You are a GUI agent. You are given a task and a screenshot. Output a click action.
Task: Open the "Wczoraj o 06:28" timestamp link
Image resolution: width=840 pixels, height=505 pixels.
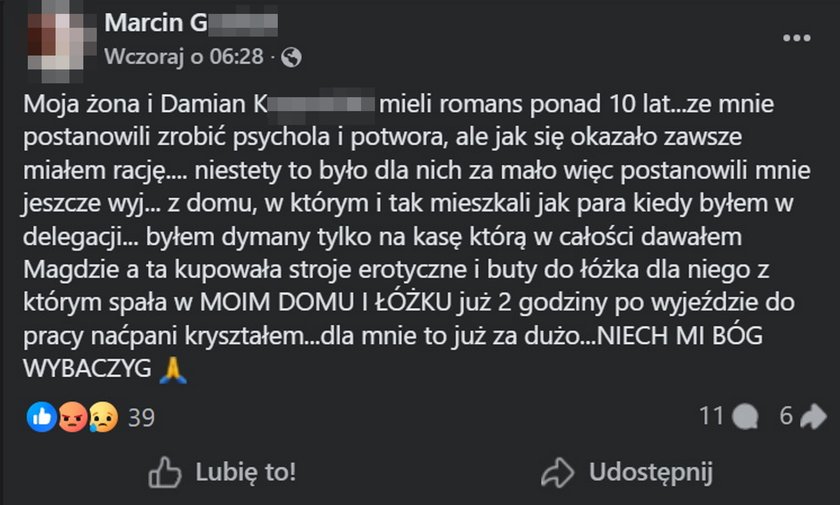pyautogui.click(x=185, y=57)
